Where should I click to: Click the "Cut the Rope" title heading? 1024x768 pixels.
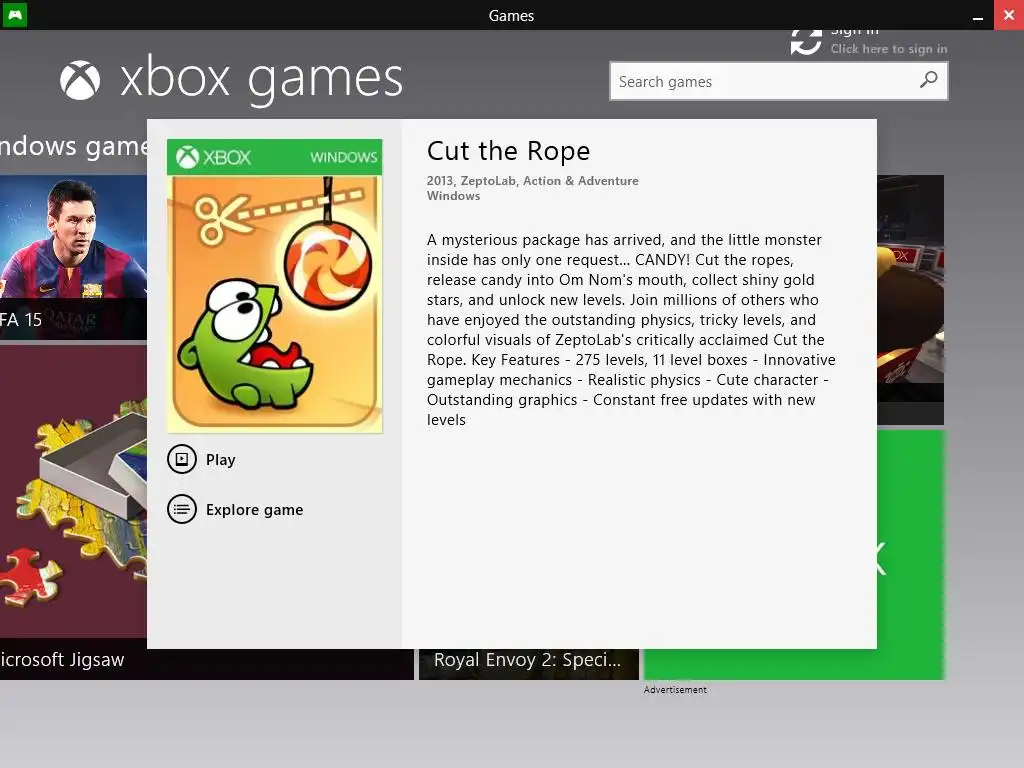coord(508,151)
